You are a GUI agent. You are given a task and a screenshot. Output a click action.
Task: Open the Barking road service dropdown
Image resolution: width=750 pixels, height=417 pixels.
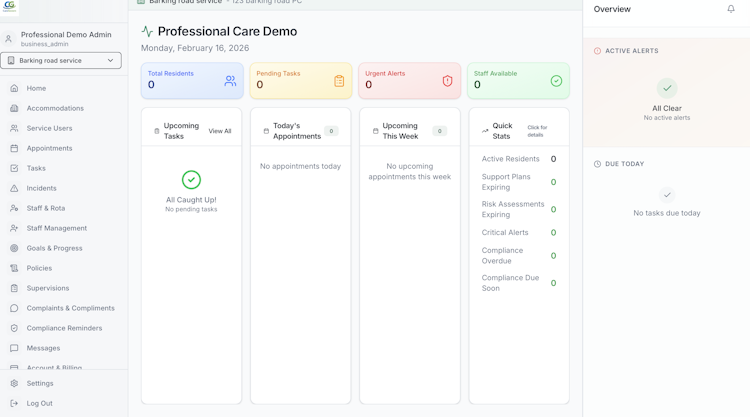(x=60, y=61)
